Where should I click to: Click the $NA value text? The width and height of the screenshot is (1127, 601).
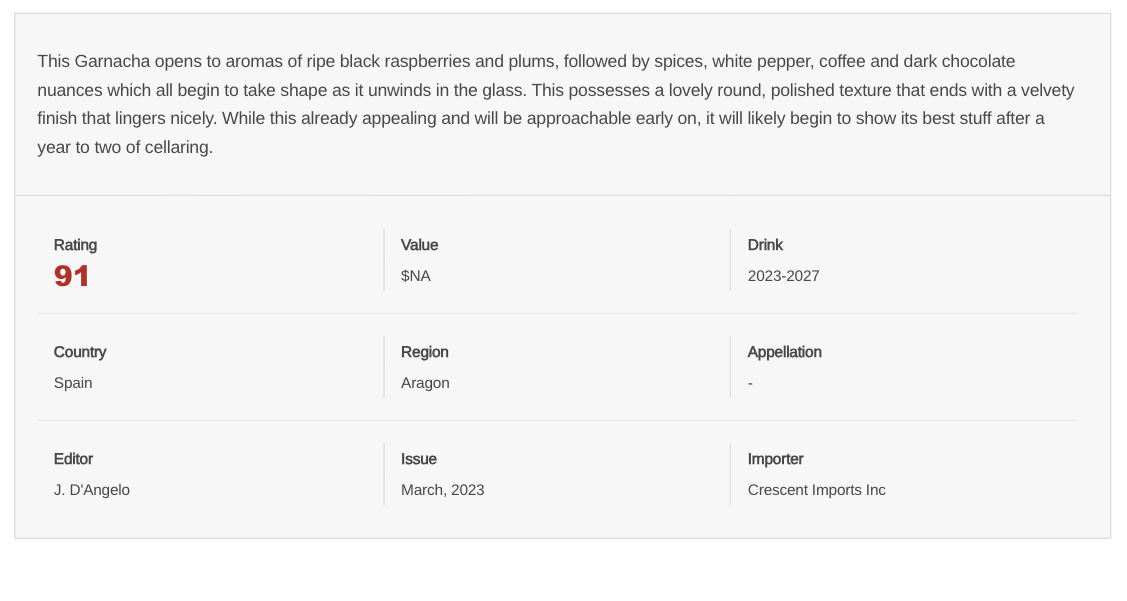point(416,276)
